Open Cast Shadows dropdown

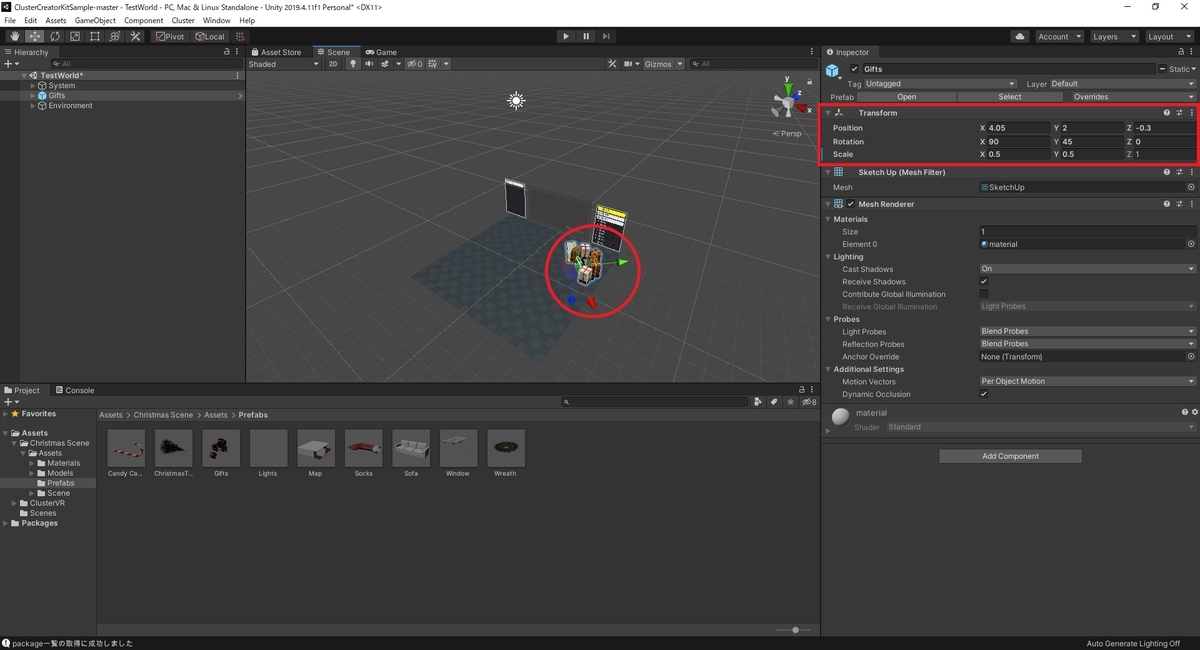coord(1087,269)
